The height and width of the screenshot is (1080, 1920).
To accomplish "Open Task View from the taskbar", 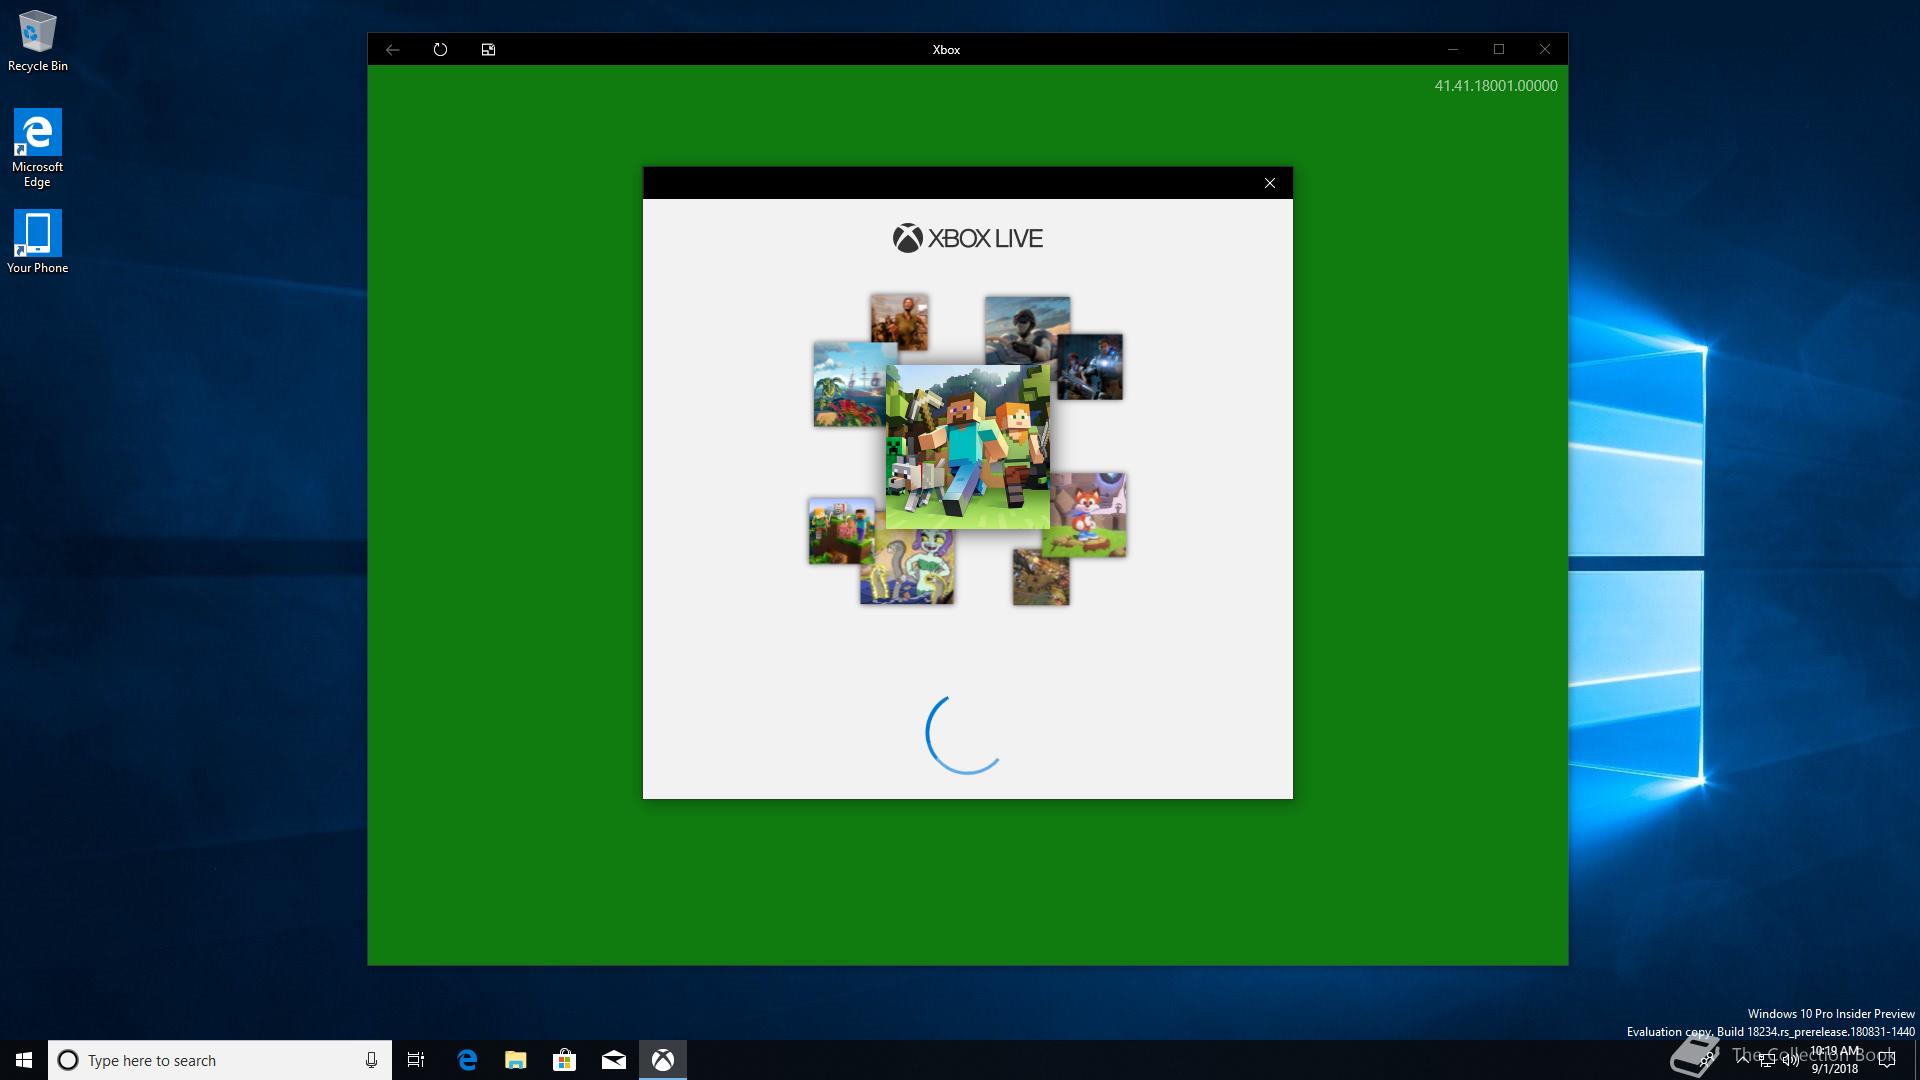I will pyautogui.click(x=416, y=1060).
